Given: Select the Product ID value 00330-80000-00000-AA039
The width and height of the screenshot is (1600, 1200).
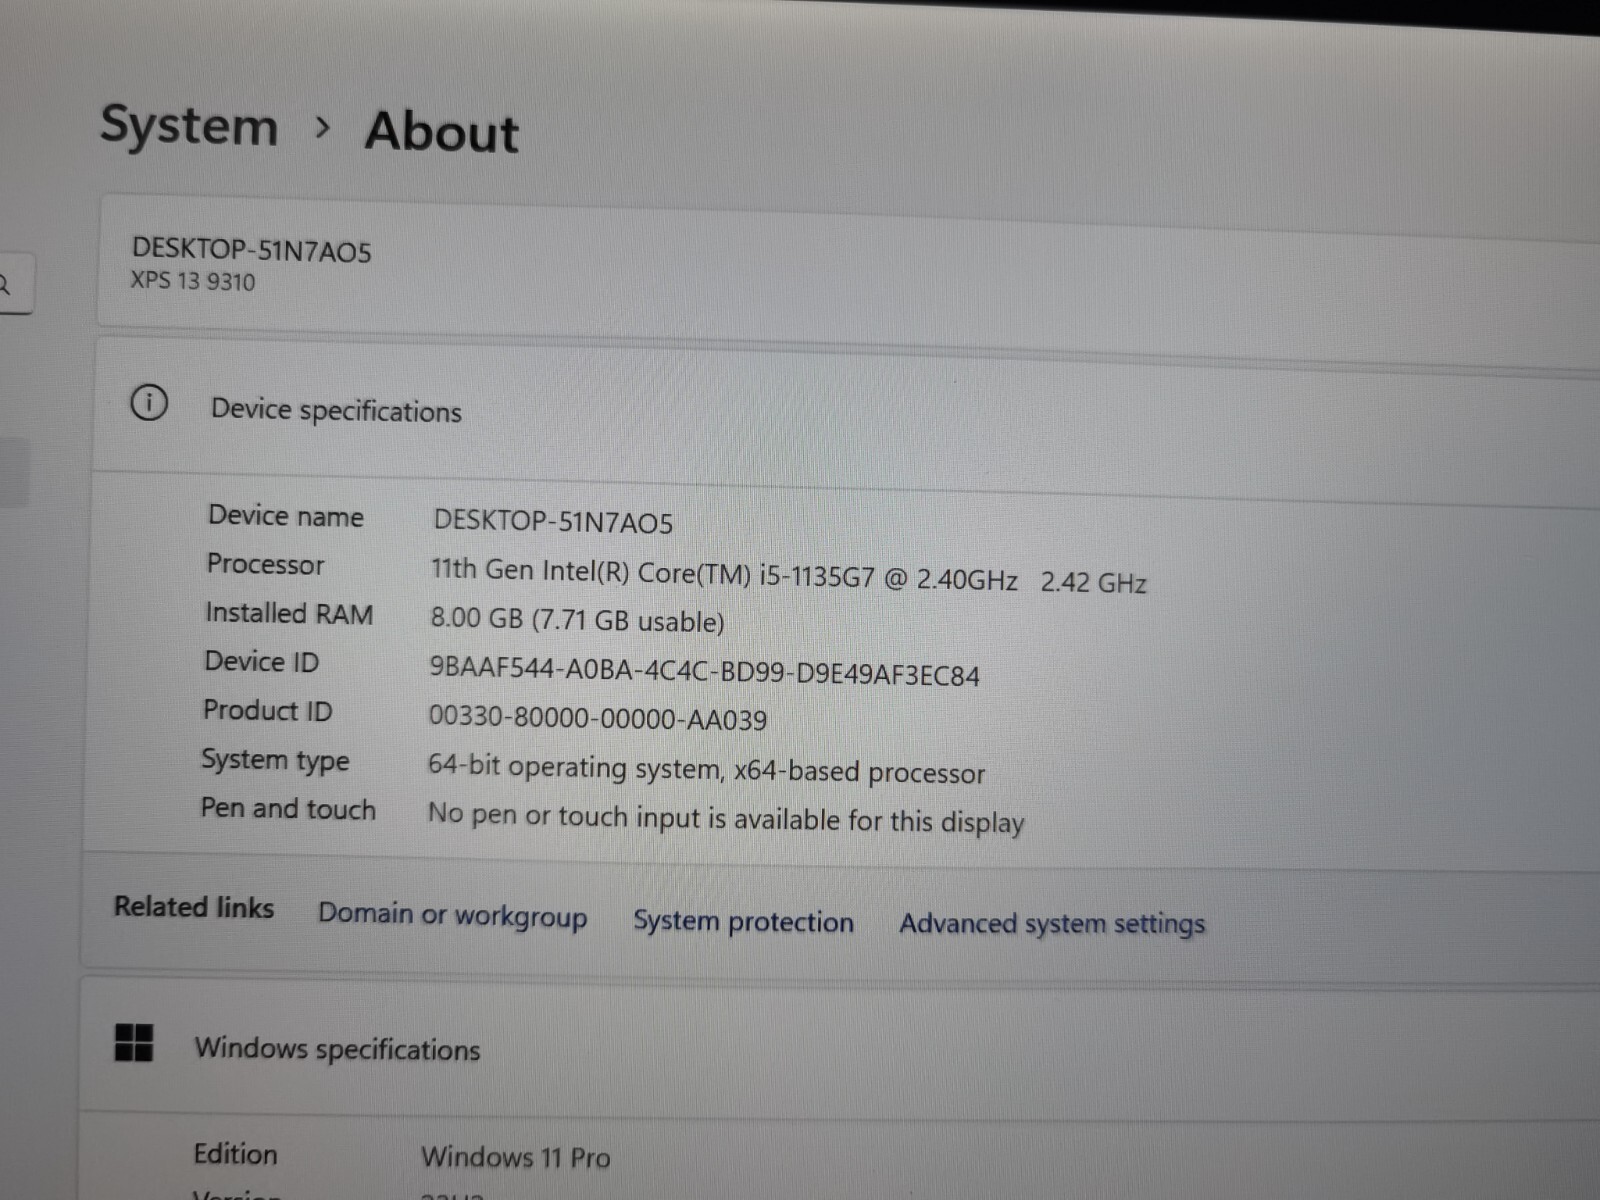Looking at the screenshot, I should click(x=598, y=718).
